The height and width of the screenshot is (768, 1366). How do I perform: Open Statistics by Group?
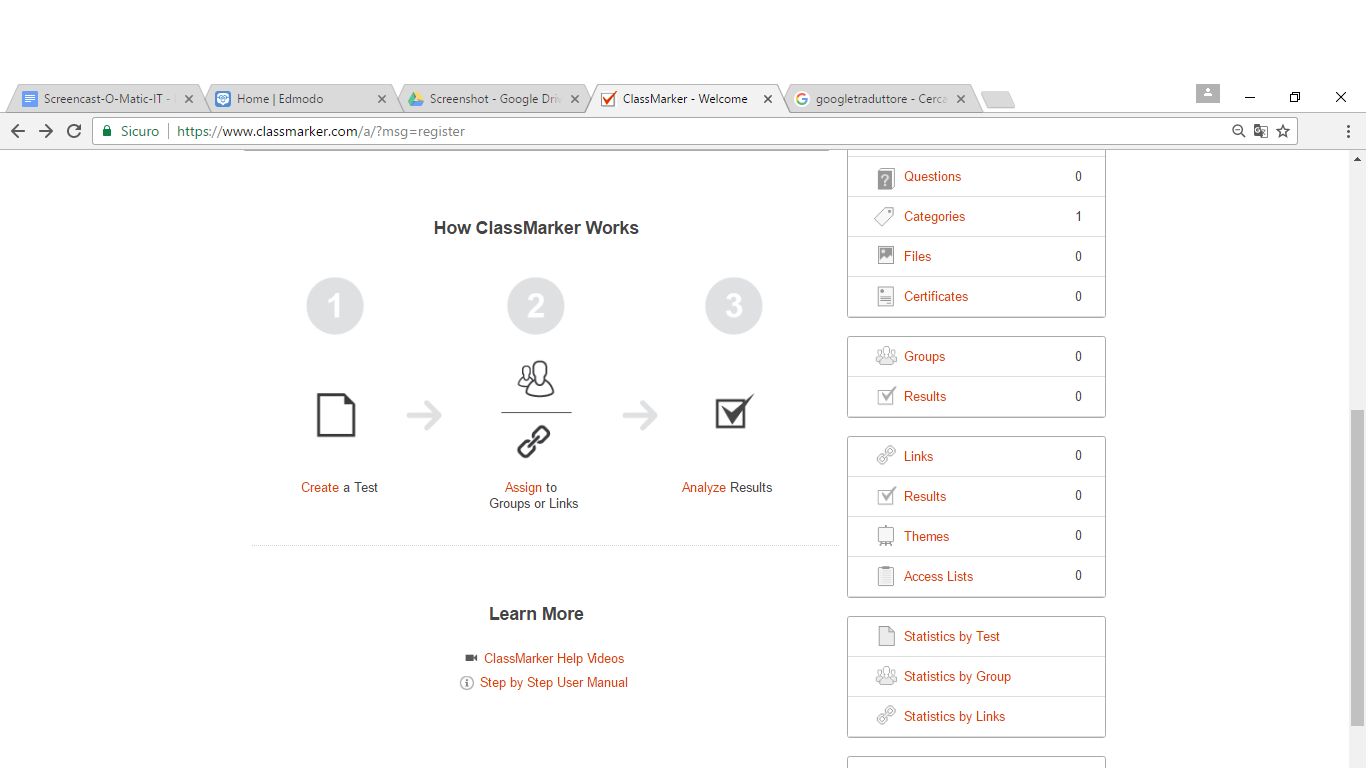pos(957,677)
